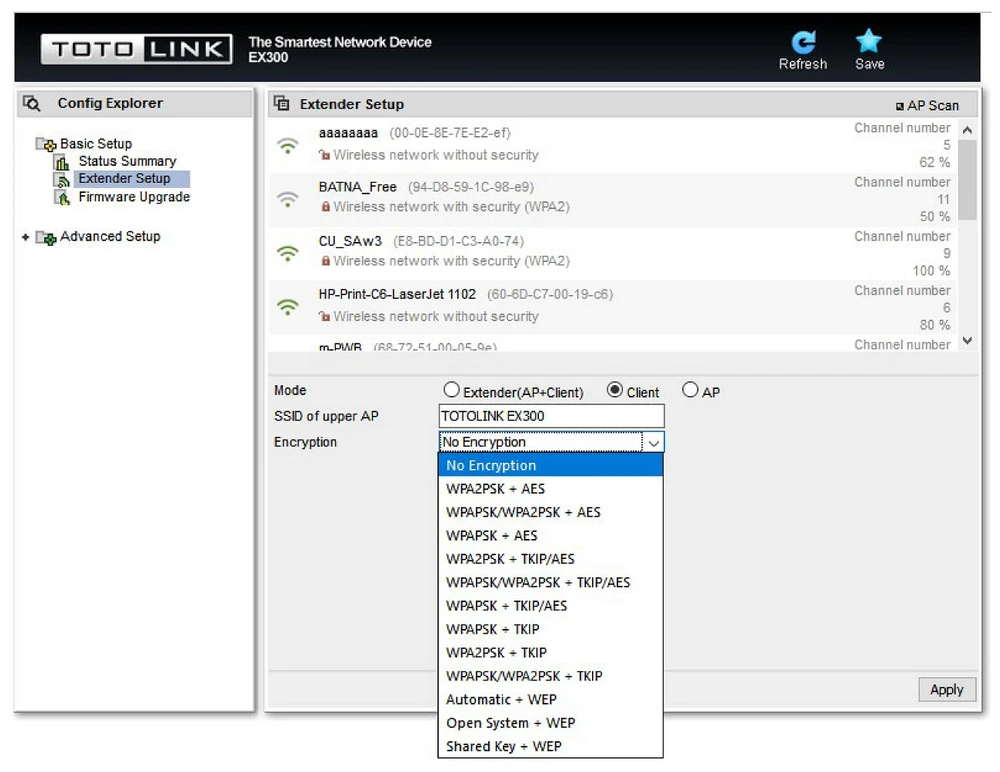
Task: Collapse the Encryption dropdown arrow
Action: tap(653, 442)
